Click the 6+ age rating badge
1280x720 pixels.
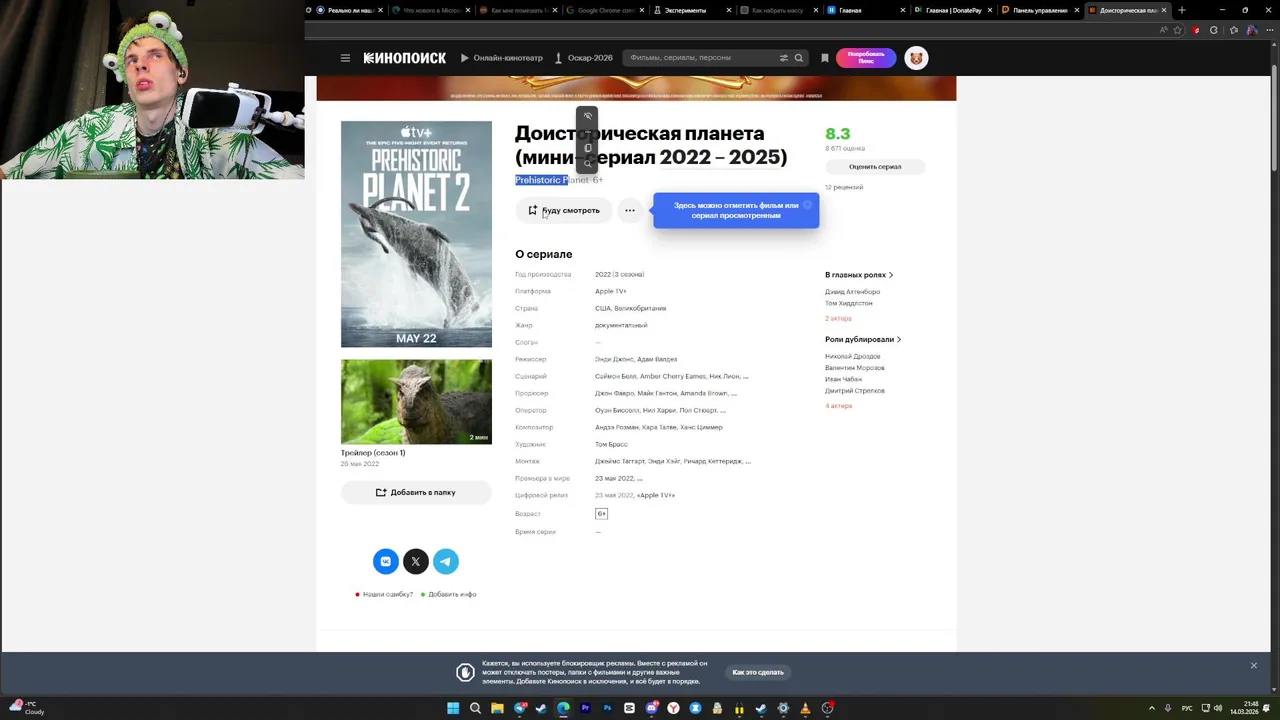pyautogui.click(x=601, y=514)
